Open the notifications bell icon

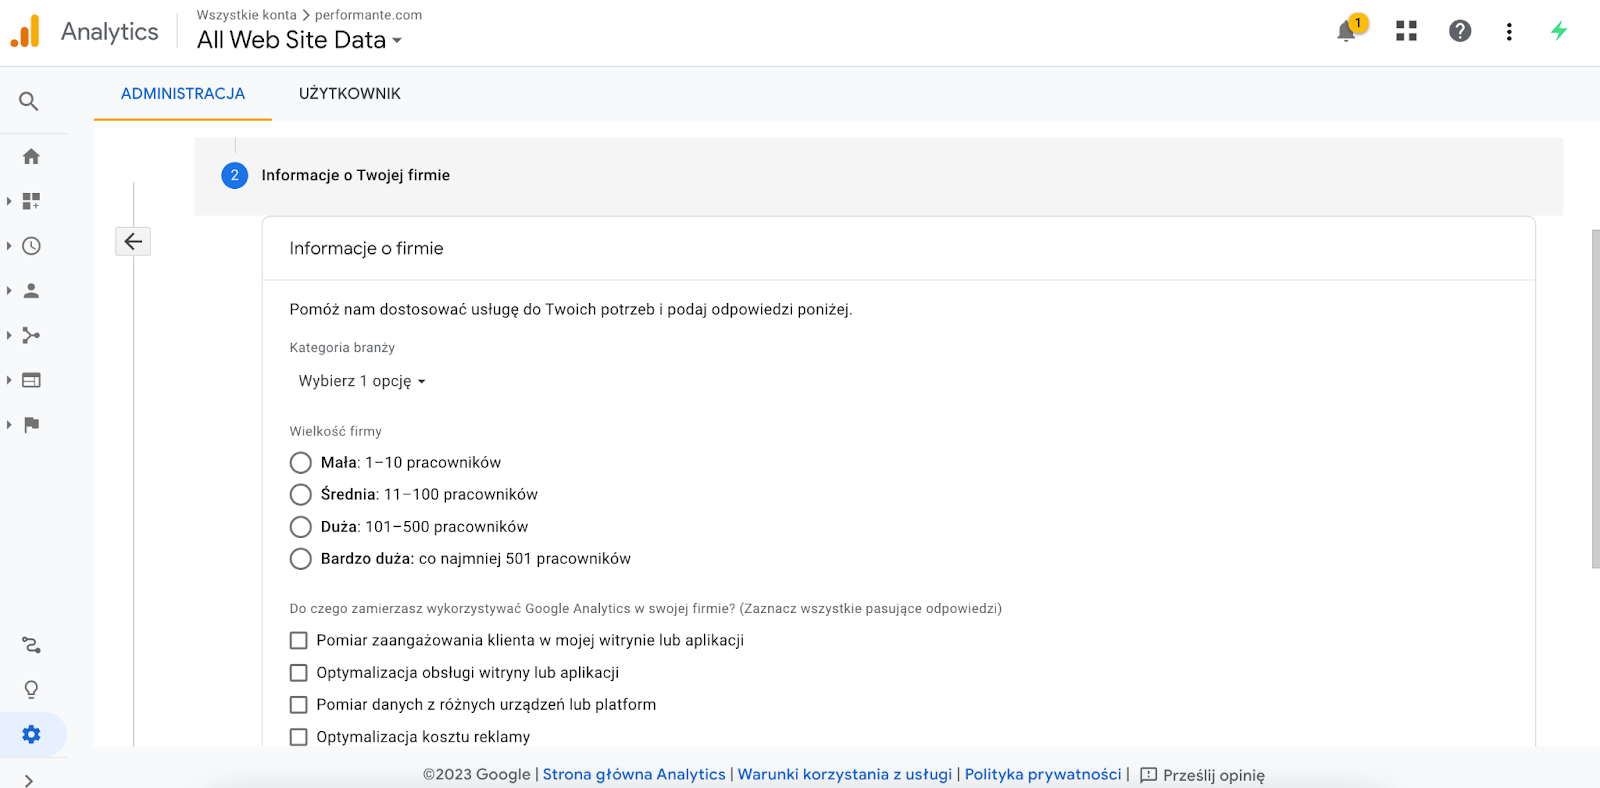pyautogui.click(x=1347, y=31)
